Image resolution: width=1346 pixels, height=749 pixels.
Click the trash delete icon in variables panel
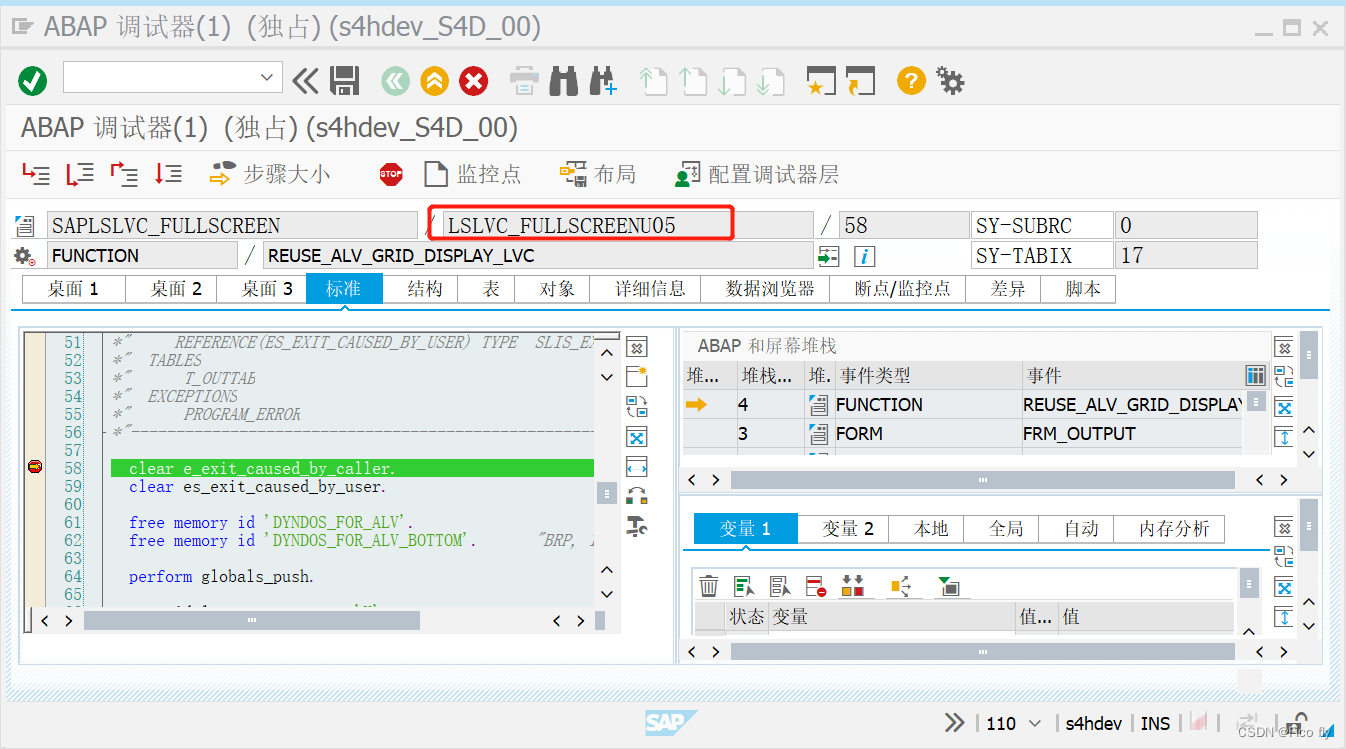pyautogui.click(x=709, y=584)
